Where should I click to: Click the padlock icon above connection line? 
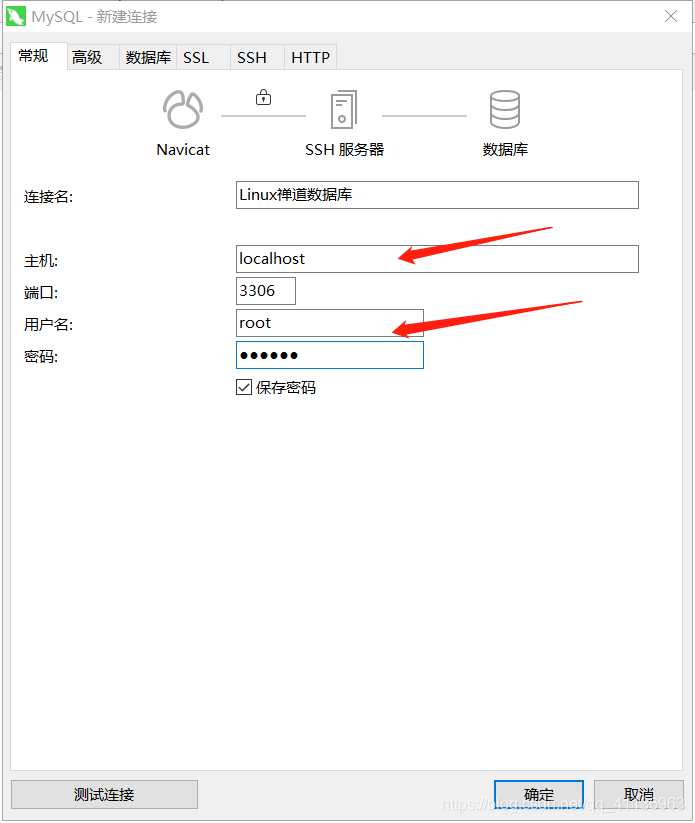click(264, 97)
